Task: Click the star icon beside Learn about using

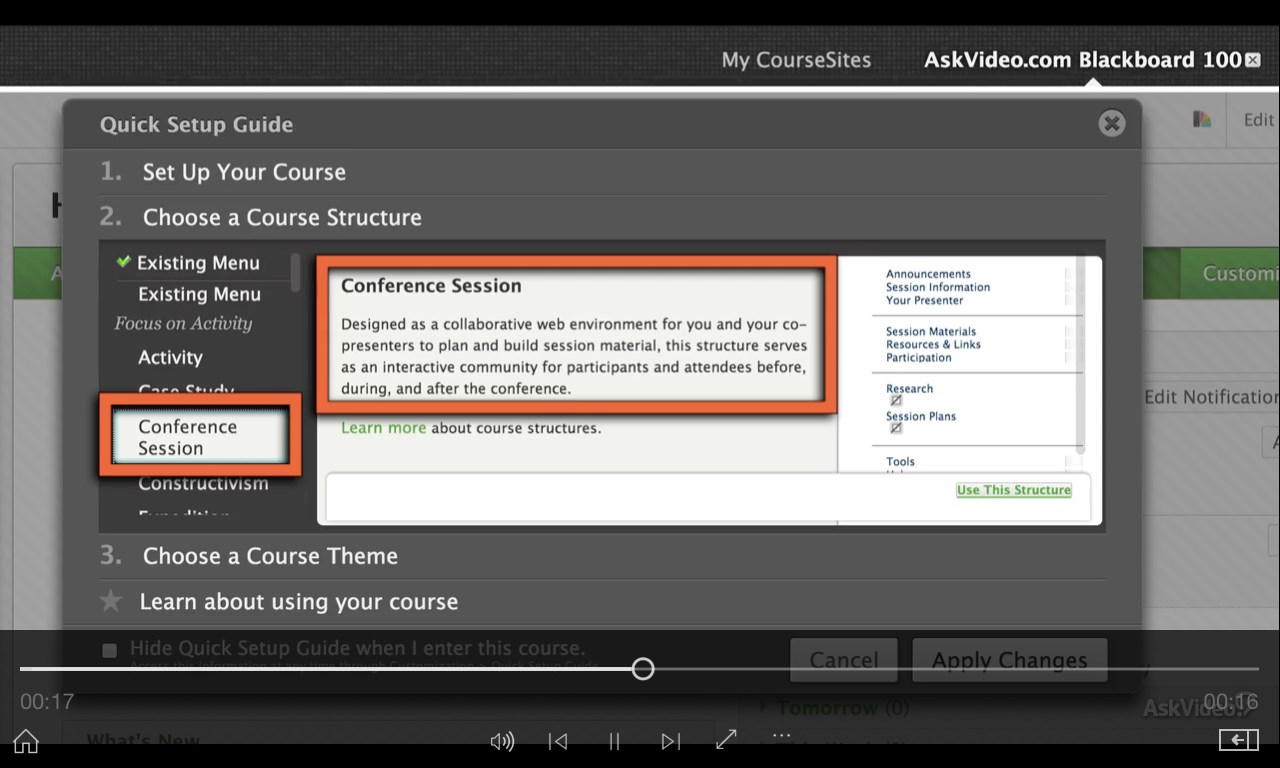Action: (x=111, y=601)
